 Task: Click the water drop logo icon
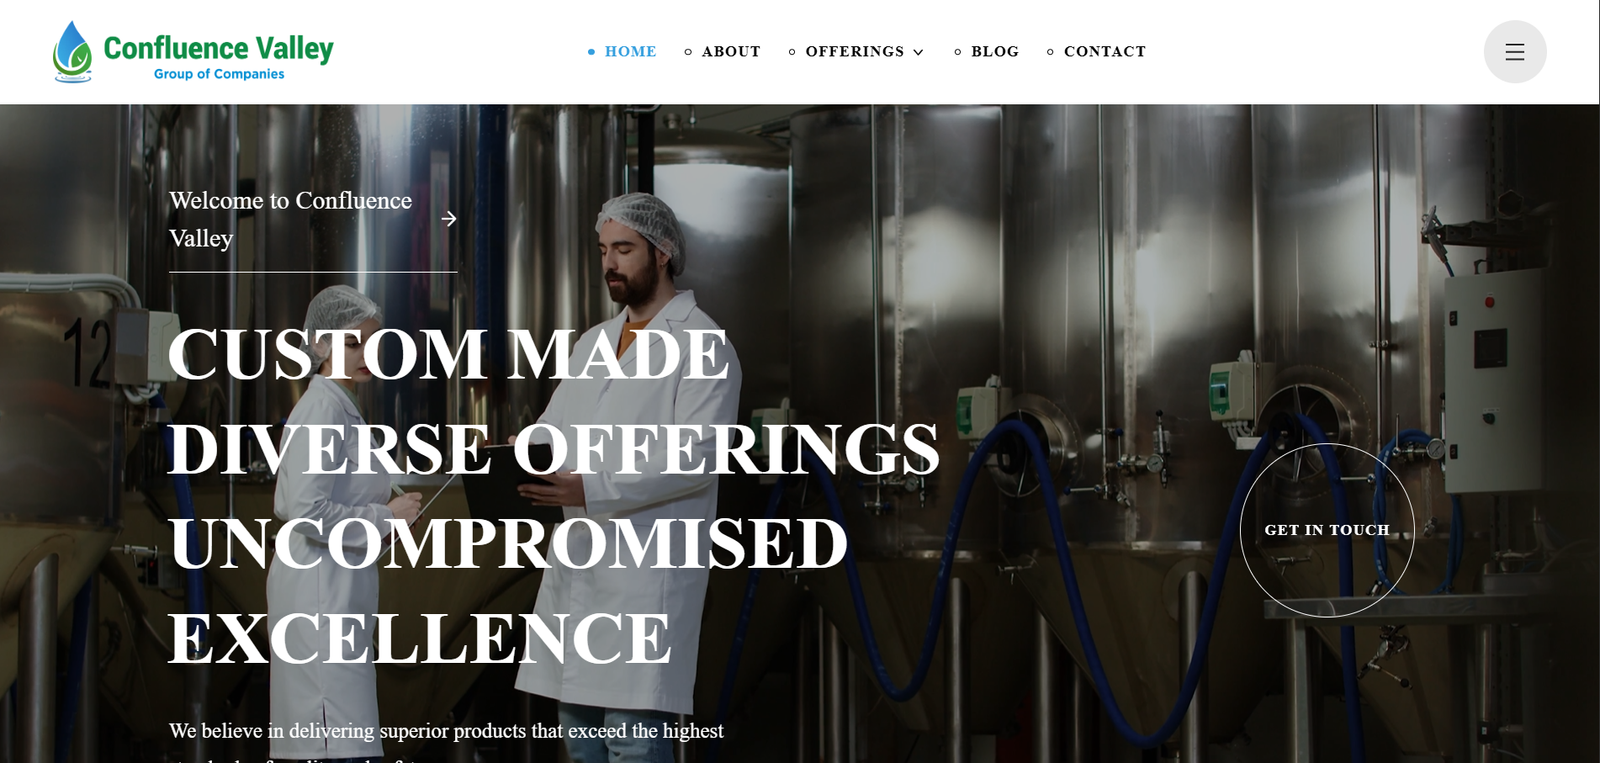(x=72, y=52)
